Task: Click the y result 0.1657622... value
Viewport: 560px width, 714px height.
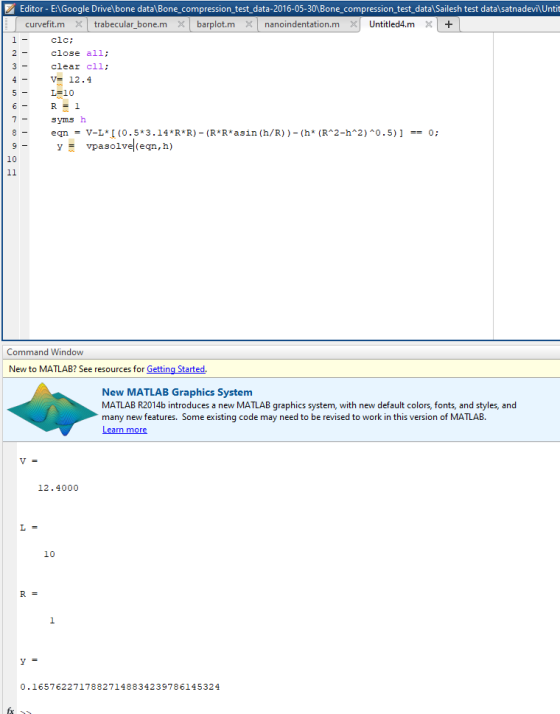Action: [120, 687]
